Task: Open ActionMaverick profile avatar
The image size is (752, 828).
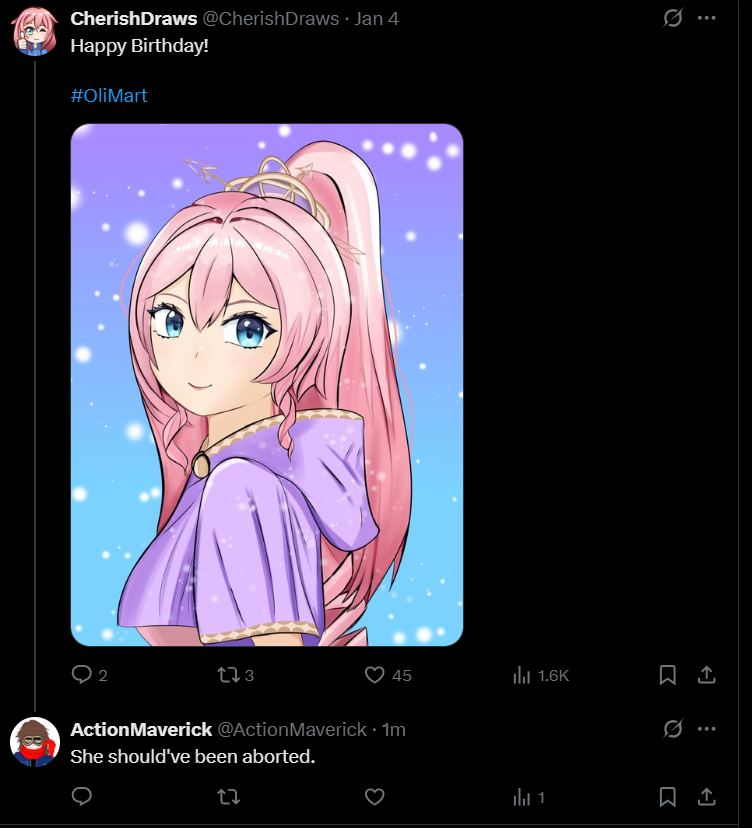Action: 35,742
